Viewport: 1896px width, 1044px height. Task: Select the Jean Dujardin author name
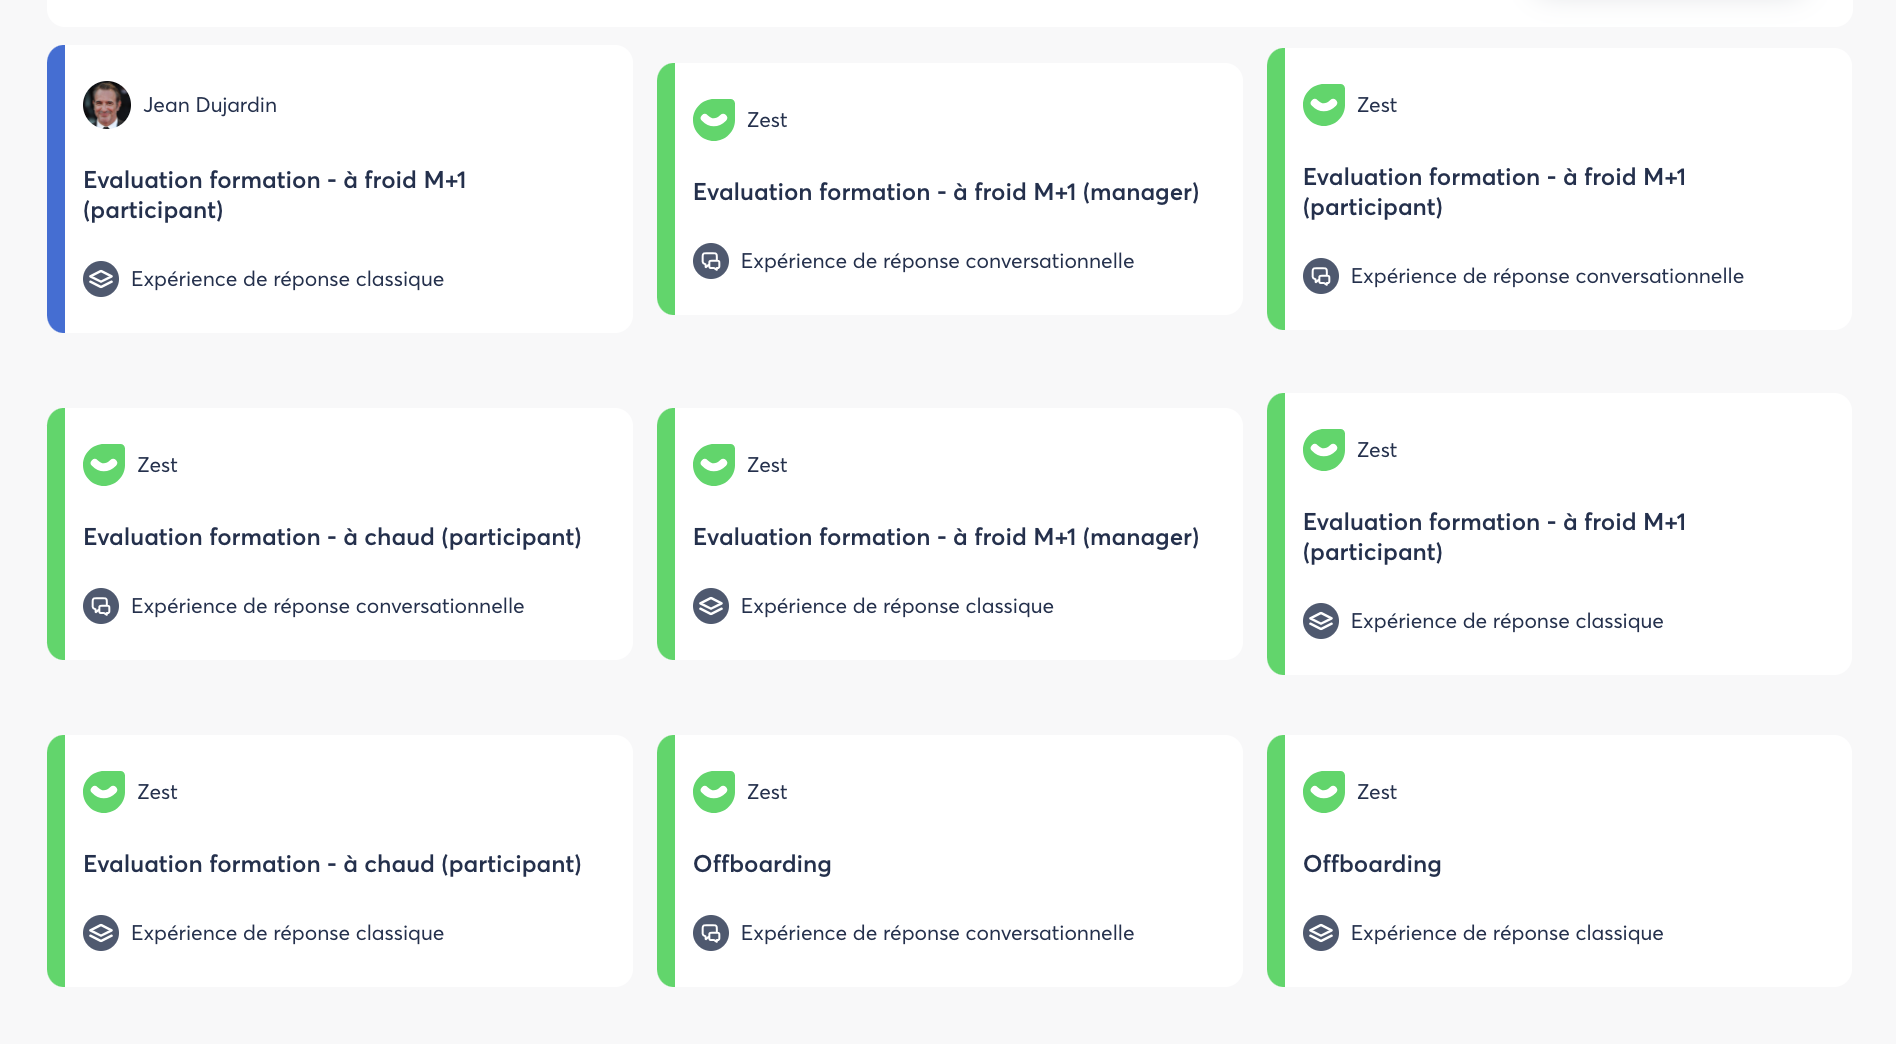pos(210,105)
